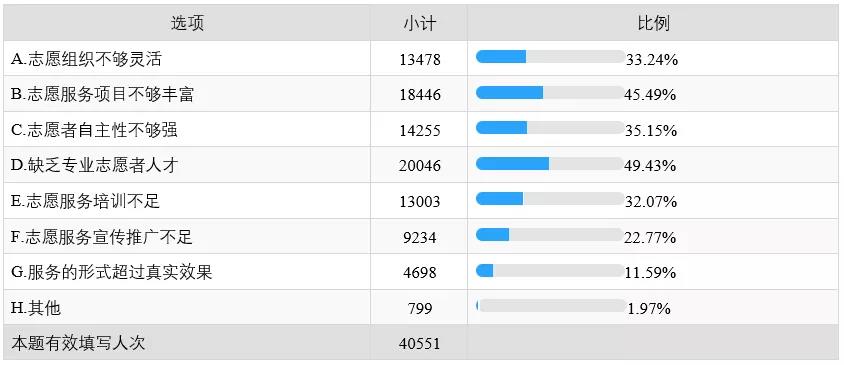844x365 pixels.
Task: Click total count 40551
Action: pos(420,343)
